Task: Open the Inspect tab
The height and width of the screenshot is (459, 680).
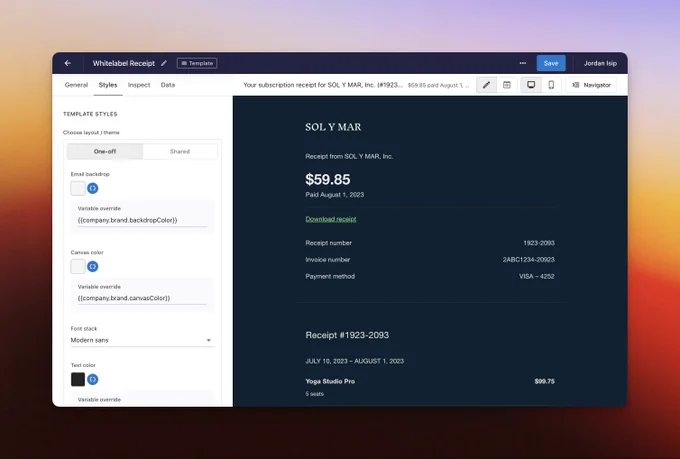Action: pyautogui.click(x=139, y=85)
